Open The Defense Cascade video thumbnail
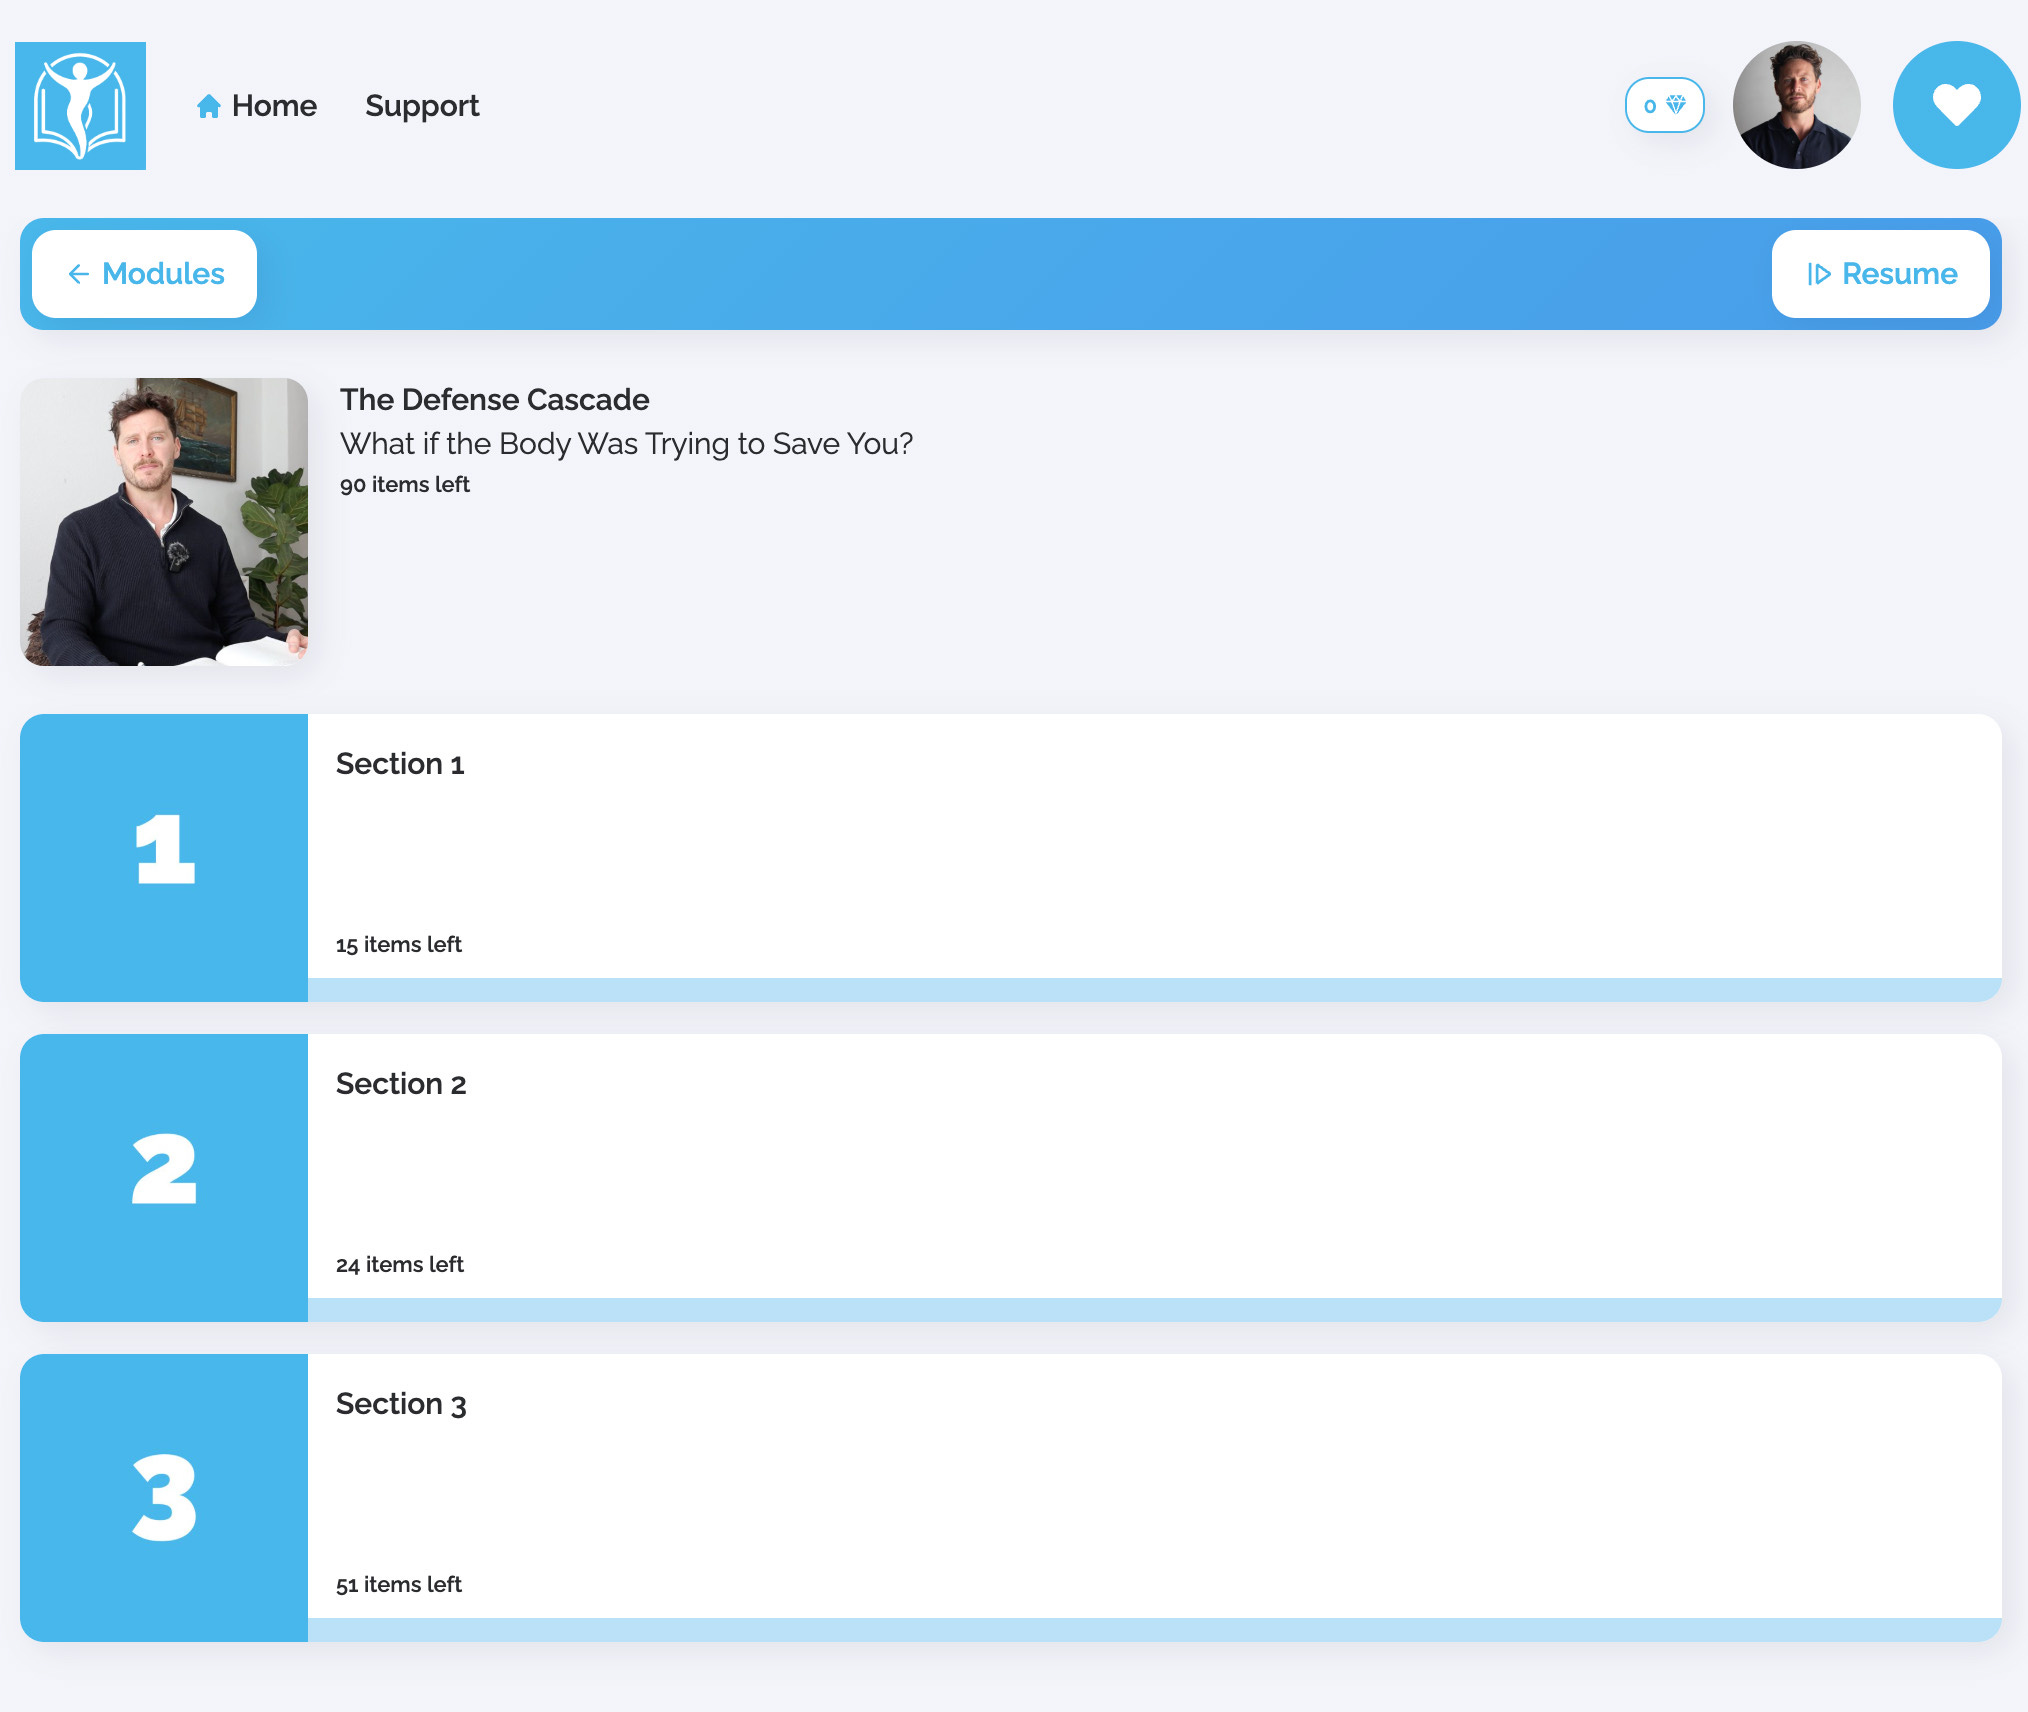This screenshot has height=1712, width=2028. tap(164, 521)
